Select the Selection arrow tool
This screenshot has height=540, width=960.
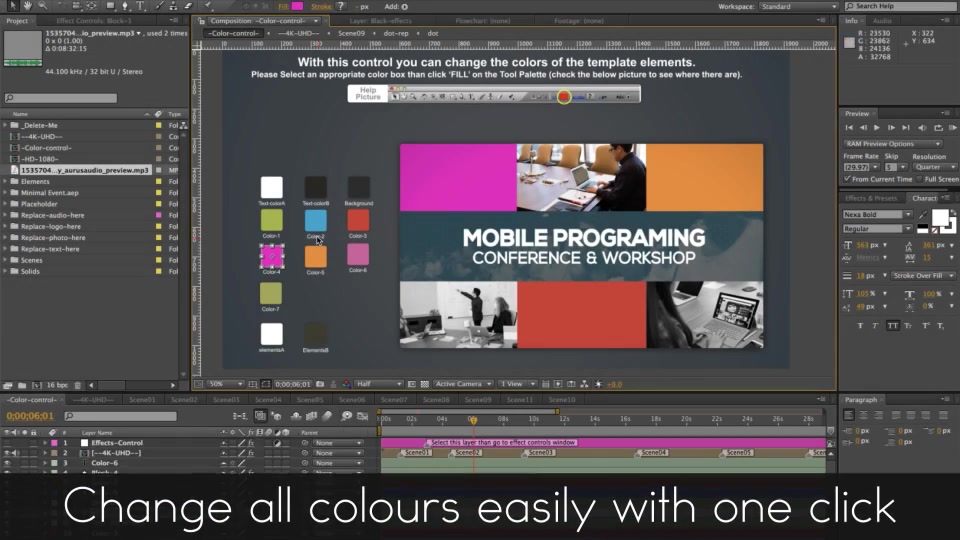pyautogui.click(x=12, y=6)
